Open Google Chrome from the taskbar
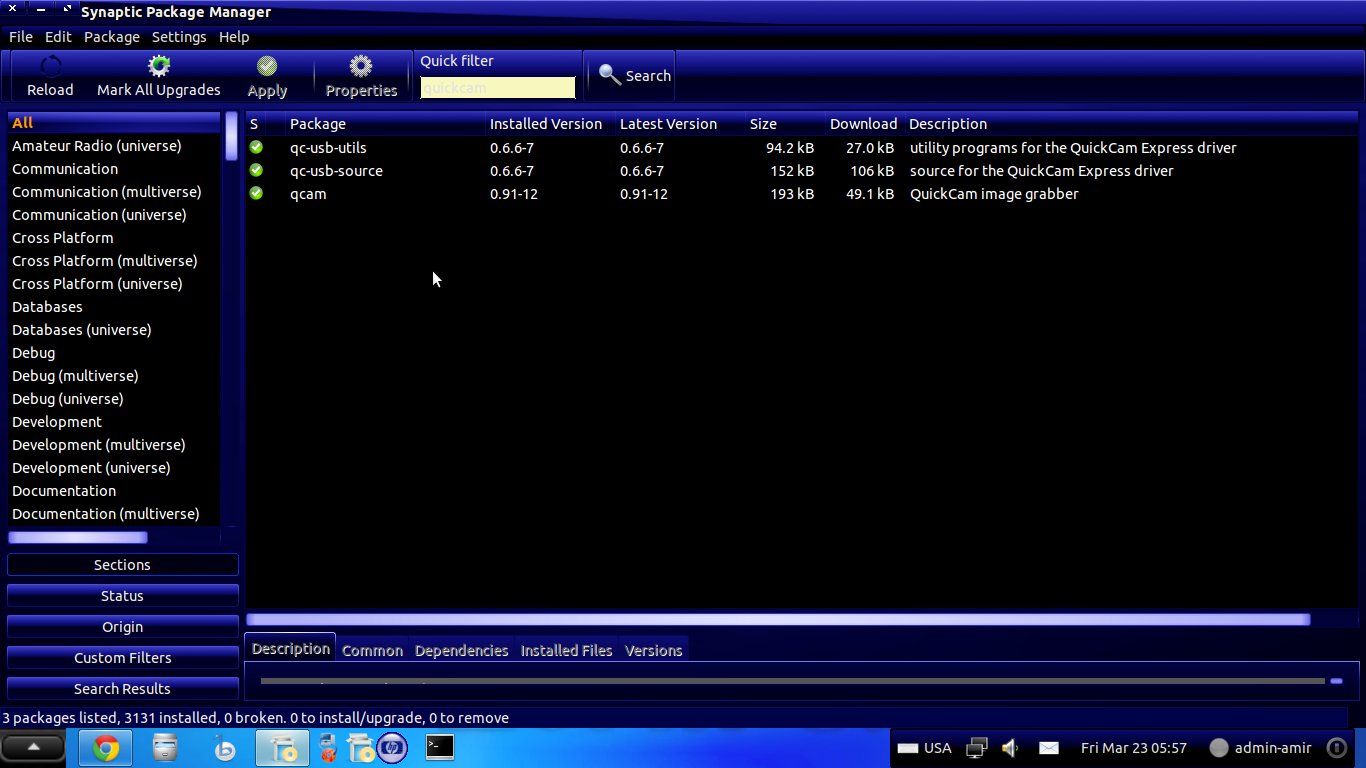Screen dimensions: 1366x768 pyautogui.click(x=106, y=748)
